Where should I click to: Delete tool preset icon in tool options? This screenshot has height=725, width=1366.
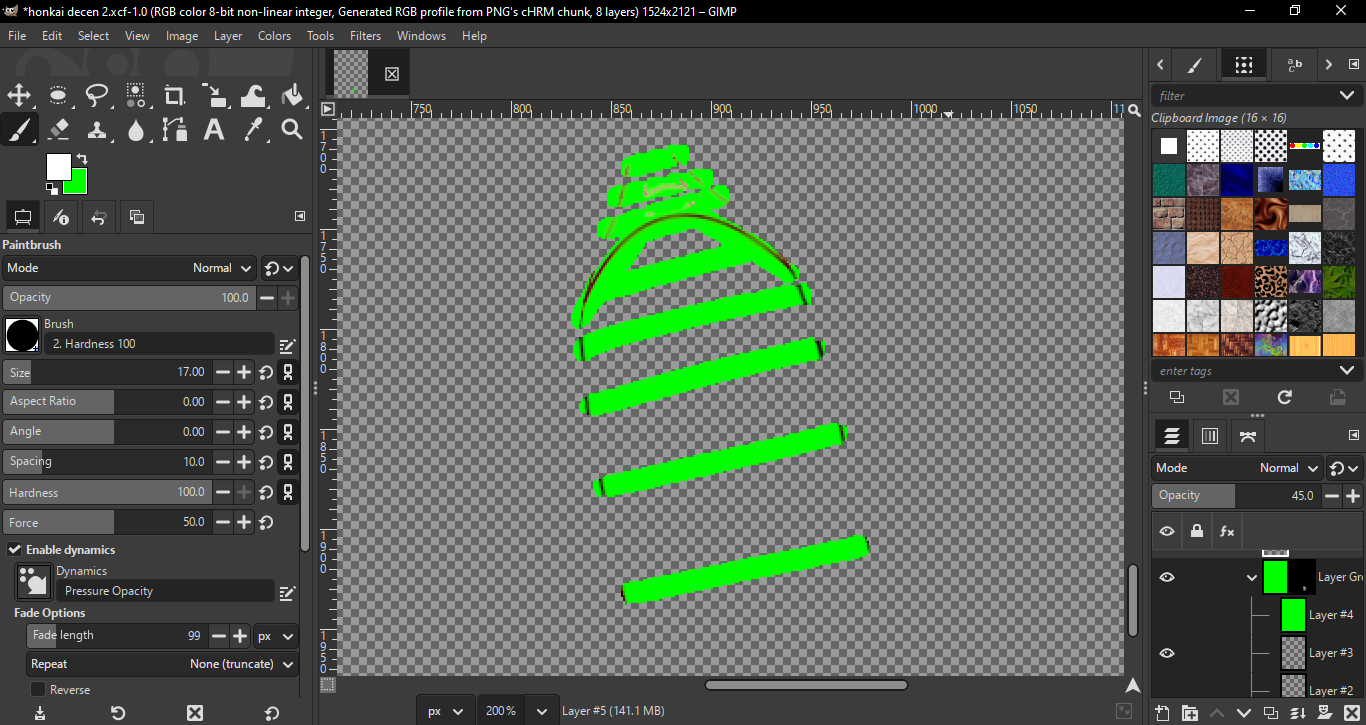pyautogui.click(x=195, y=713)
